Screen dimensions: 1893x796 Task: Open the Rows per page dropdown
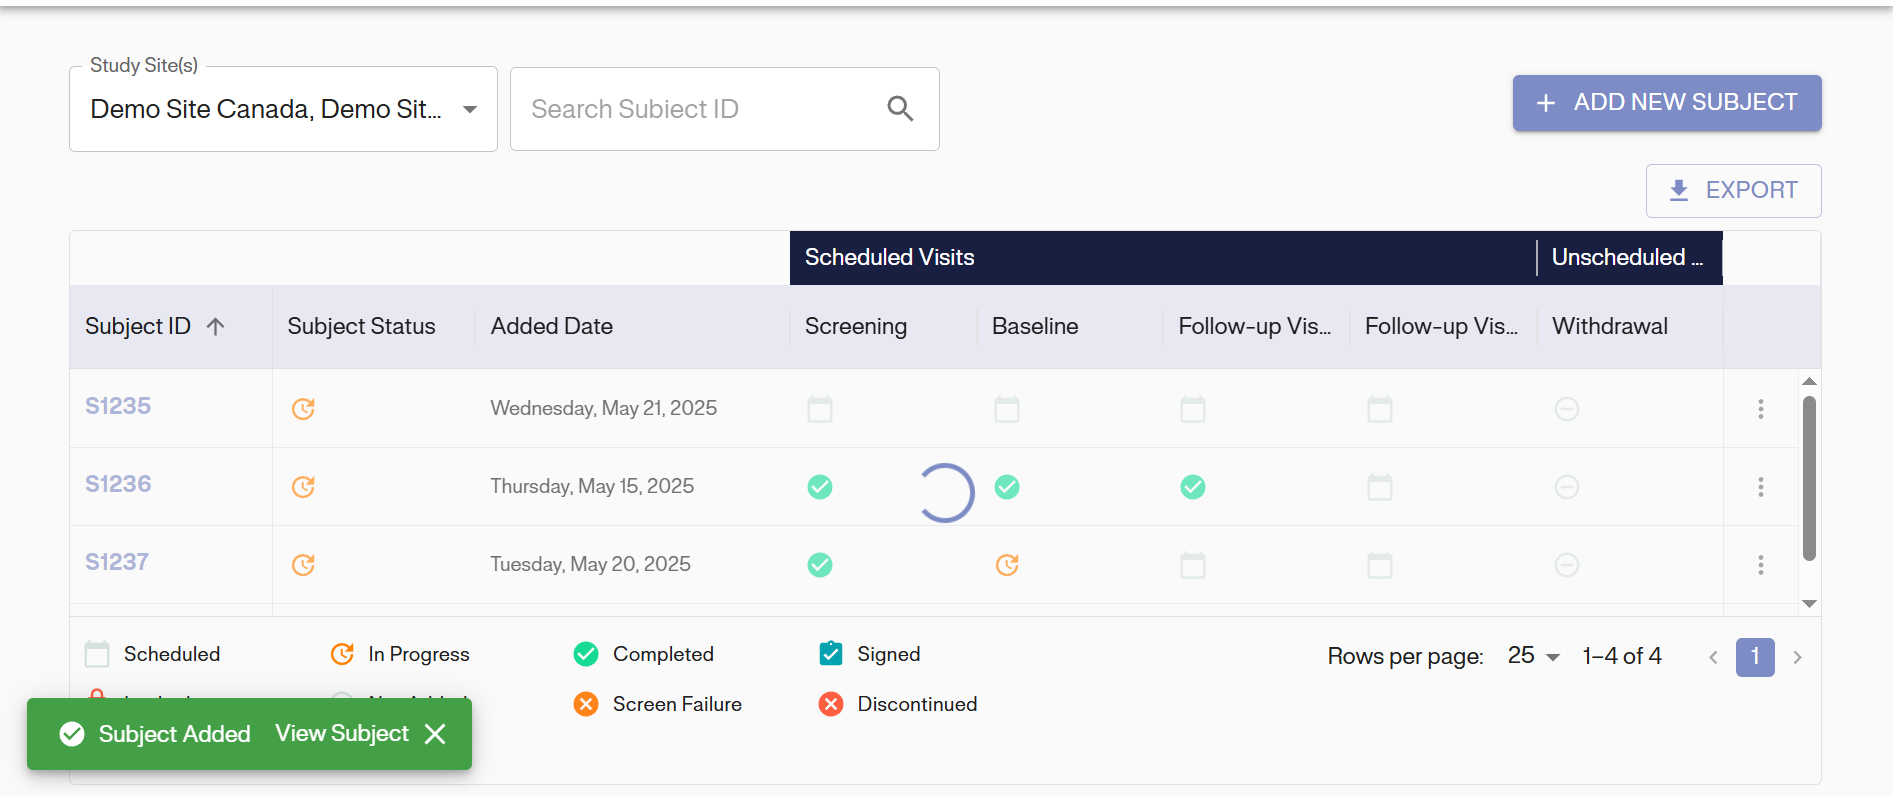[1534, 656]
